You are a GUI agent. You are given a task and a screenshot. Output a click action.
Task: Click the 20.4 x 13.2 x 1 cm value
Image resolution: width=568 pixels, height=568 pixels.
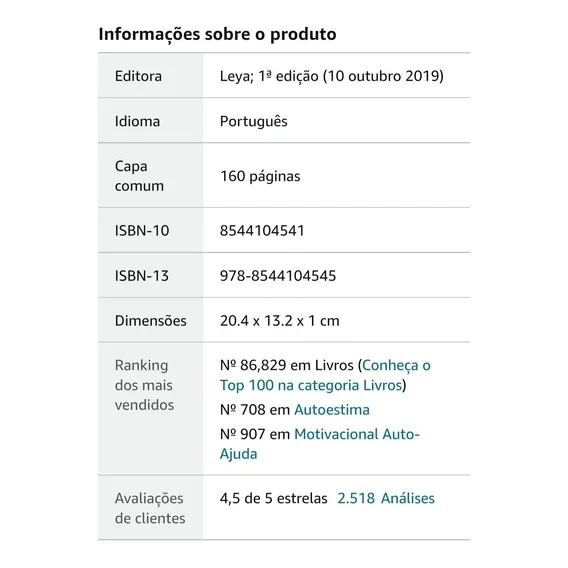(280, 321)
